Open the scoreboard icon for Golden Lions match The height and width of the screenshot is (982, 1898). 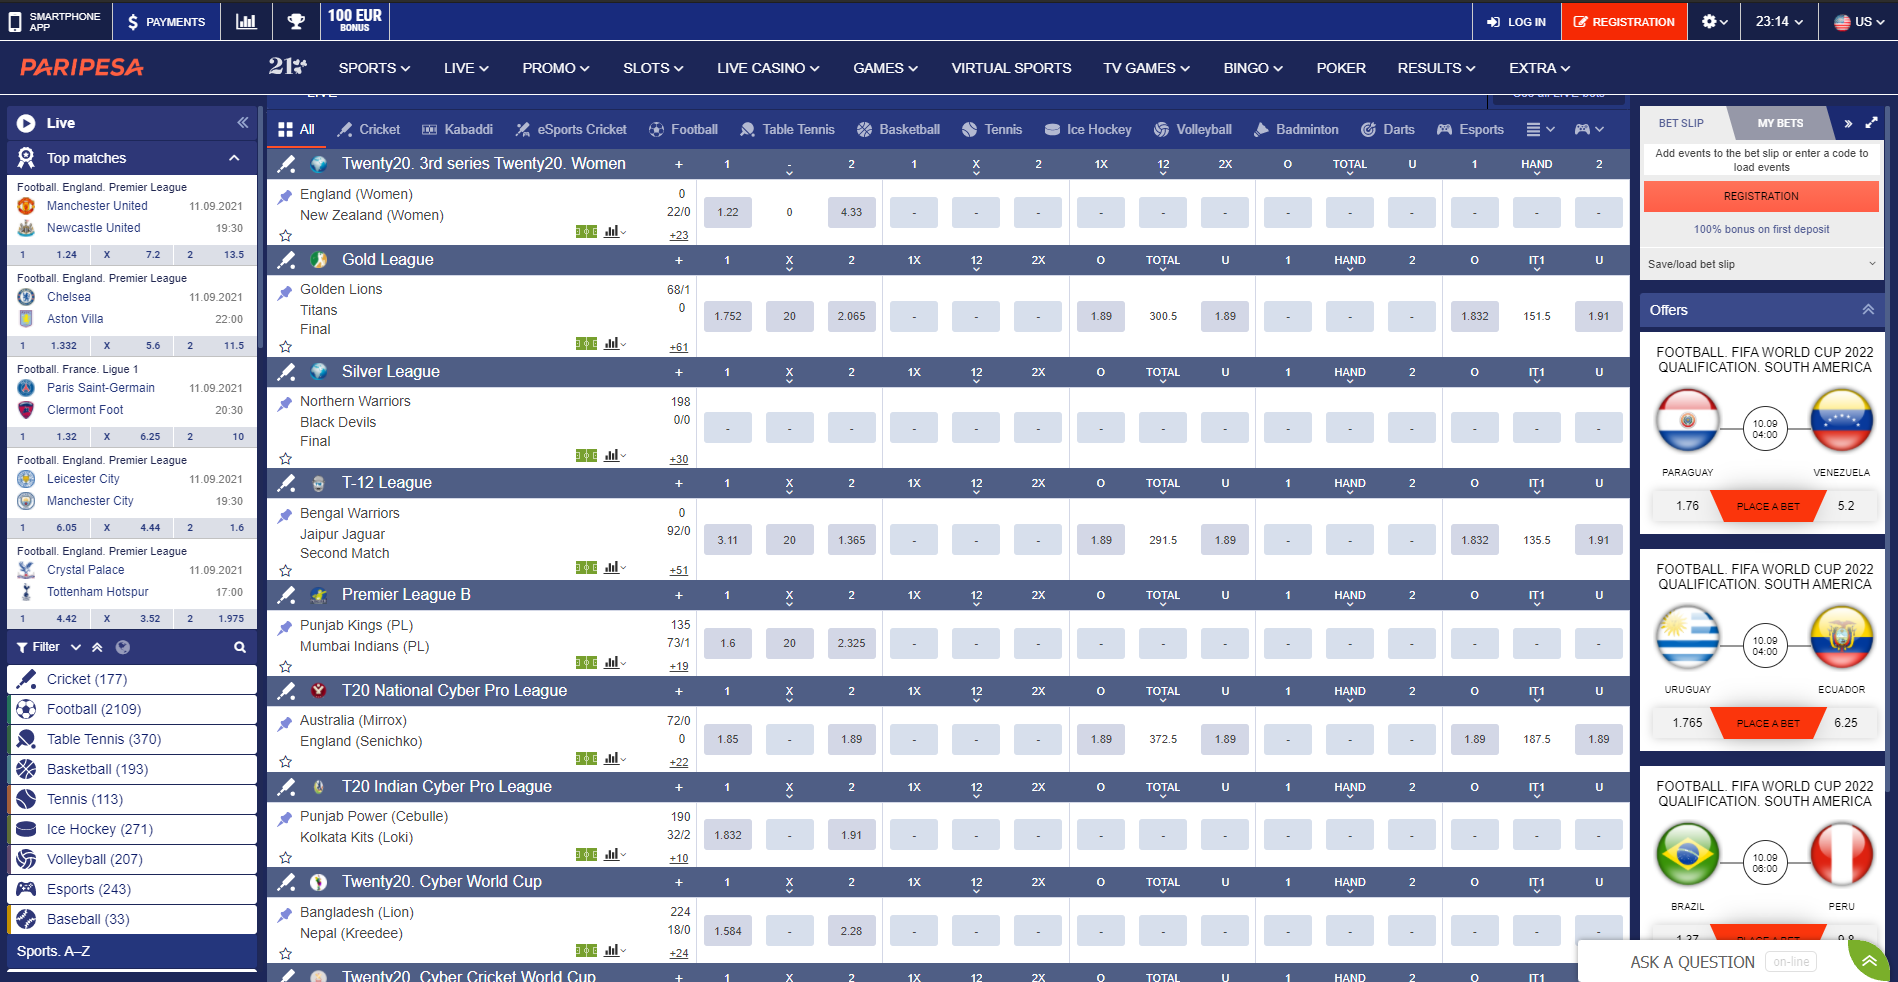point(586,343)
